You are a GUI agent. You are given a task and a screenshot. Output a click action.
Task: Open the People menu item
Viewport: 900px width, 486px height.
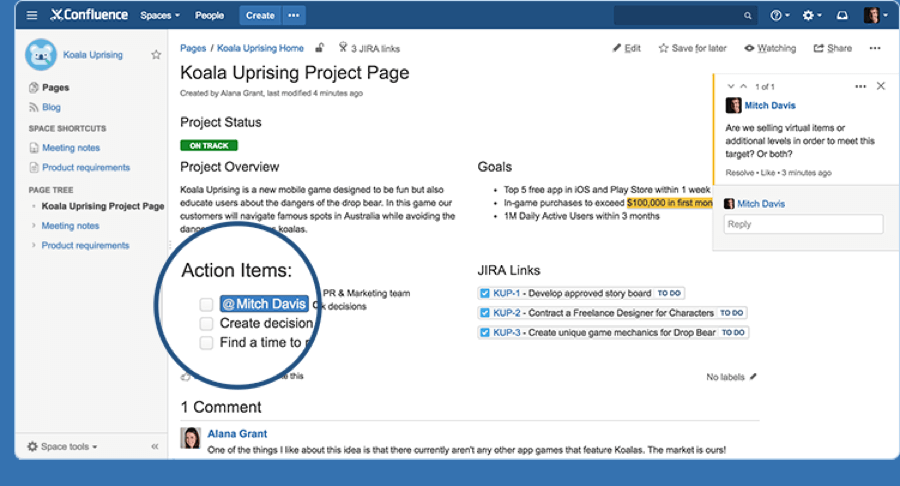click(209, 15)
